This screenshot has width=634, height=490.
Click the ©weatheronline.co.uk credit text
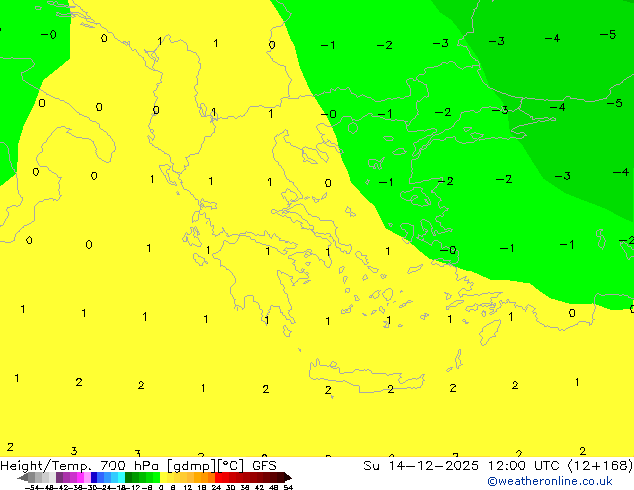(x=550, y=481)
